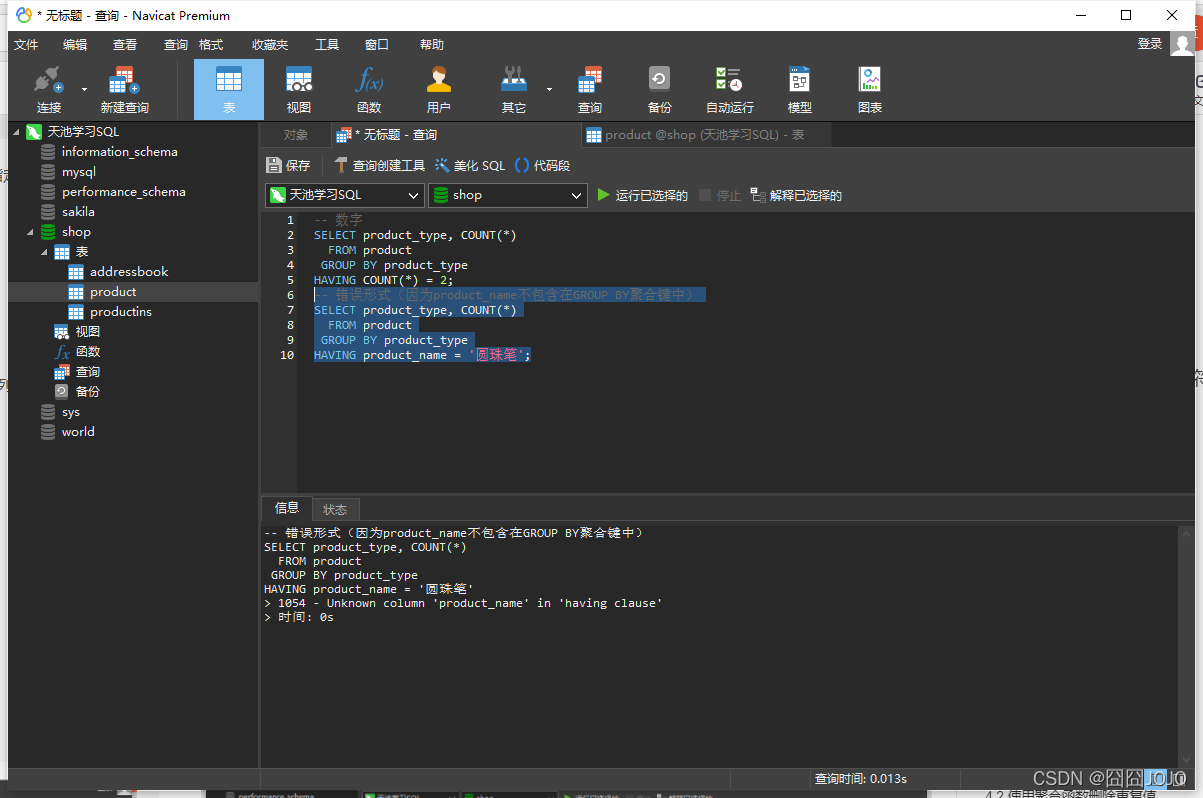This screenshot has width=1203, height=798.
Task: Click query time 0.013s in status bar
Action: 861,778
